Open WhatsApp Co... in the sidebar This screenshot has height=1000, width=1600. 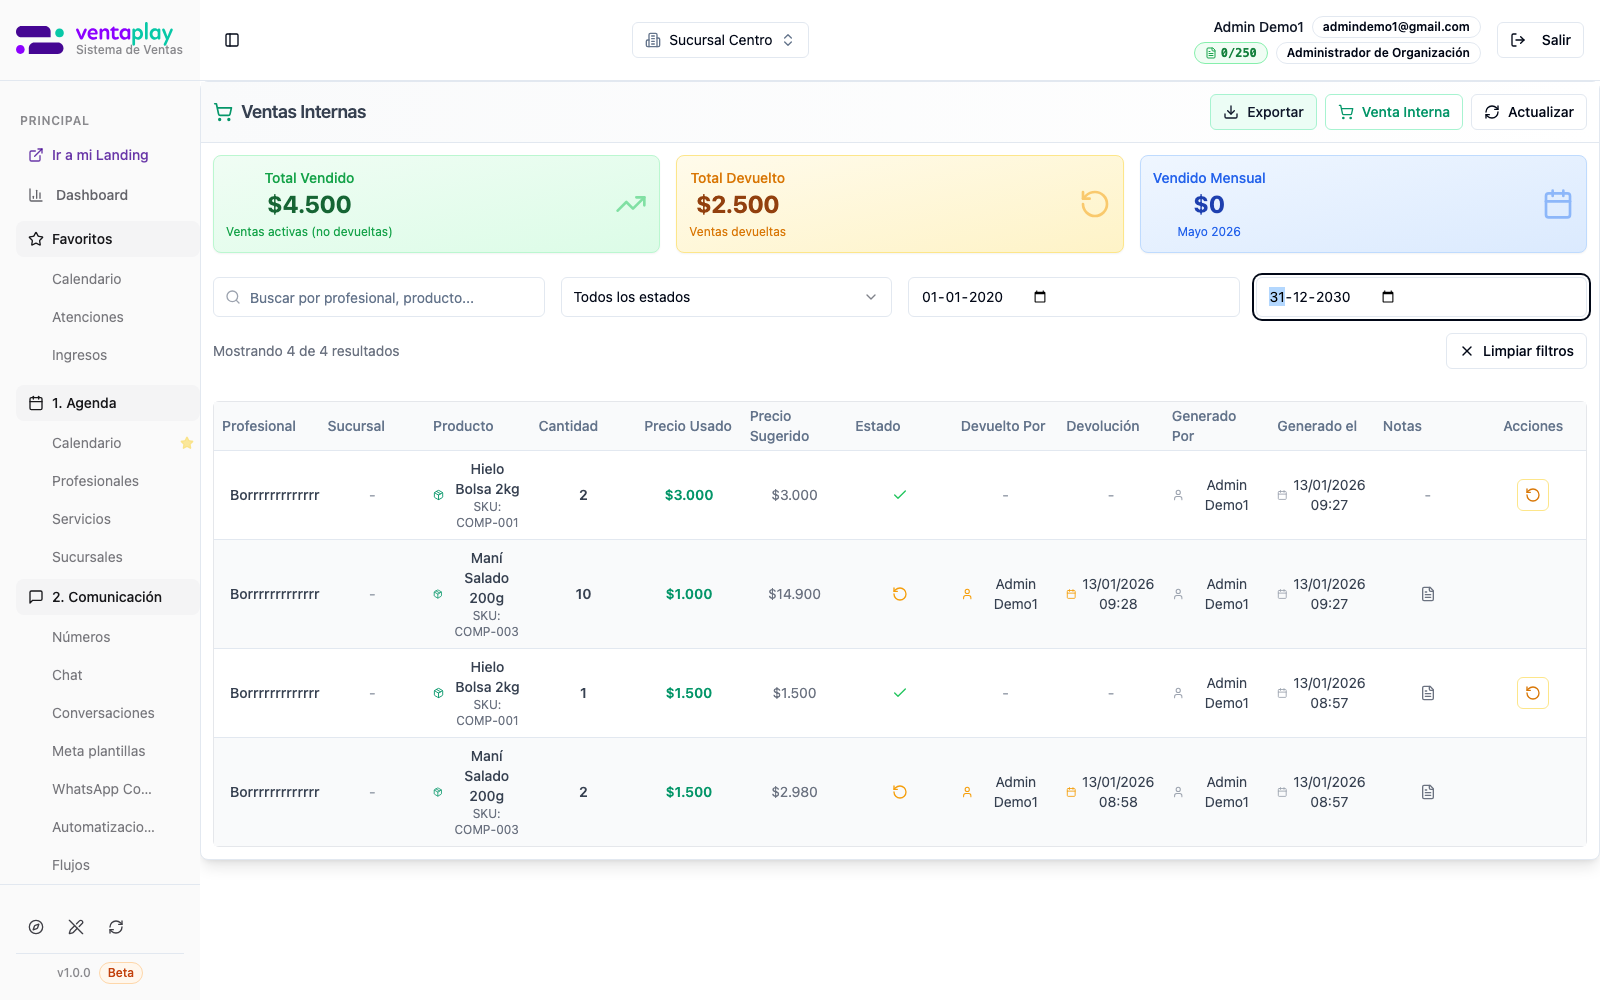102,789
